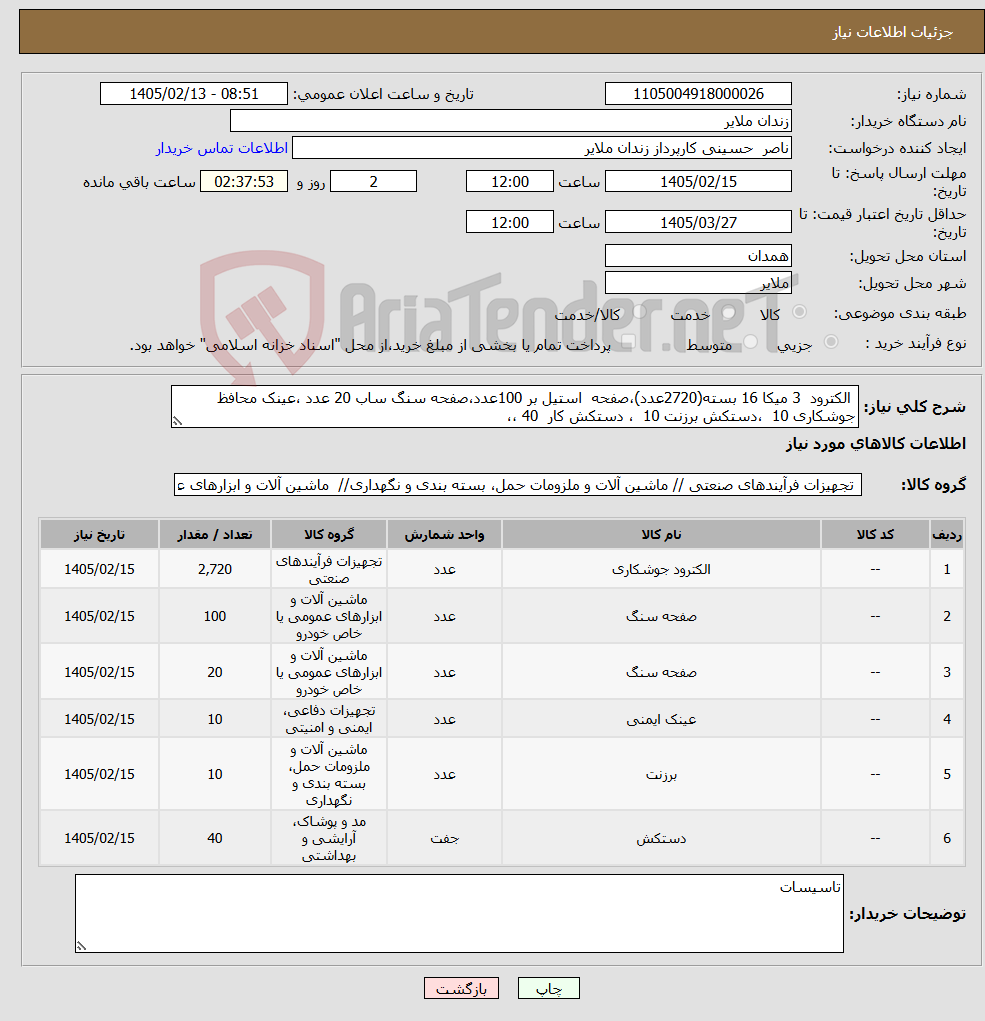Toggle the اسناد خزانه اسلامی payment checkbox
The image size is (985, 1021).
(628, 343)
